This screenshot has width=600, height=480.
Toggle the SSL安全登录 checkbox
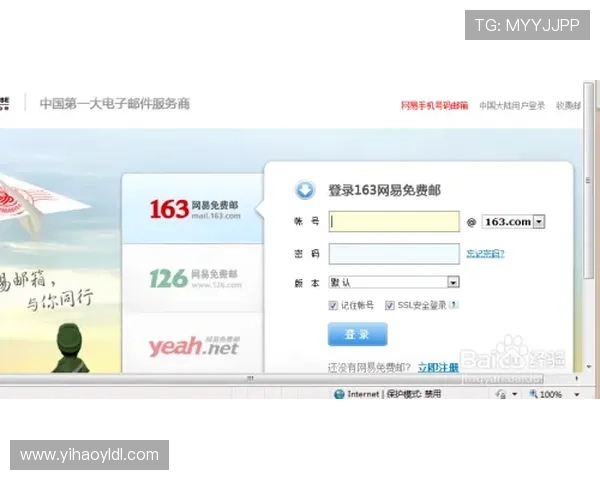390,305
